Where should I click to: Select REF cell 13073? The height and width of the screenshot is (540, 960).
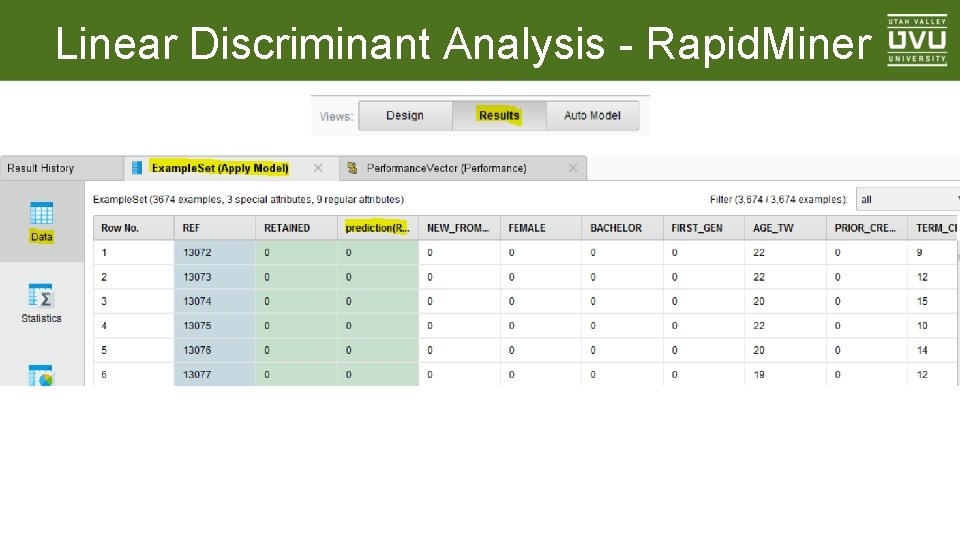pos(215,277)
